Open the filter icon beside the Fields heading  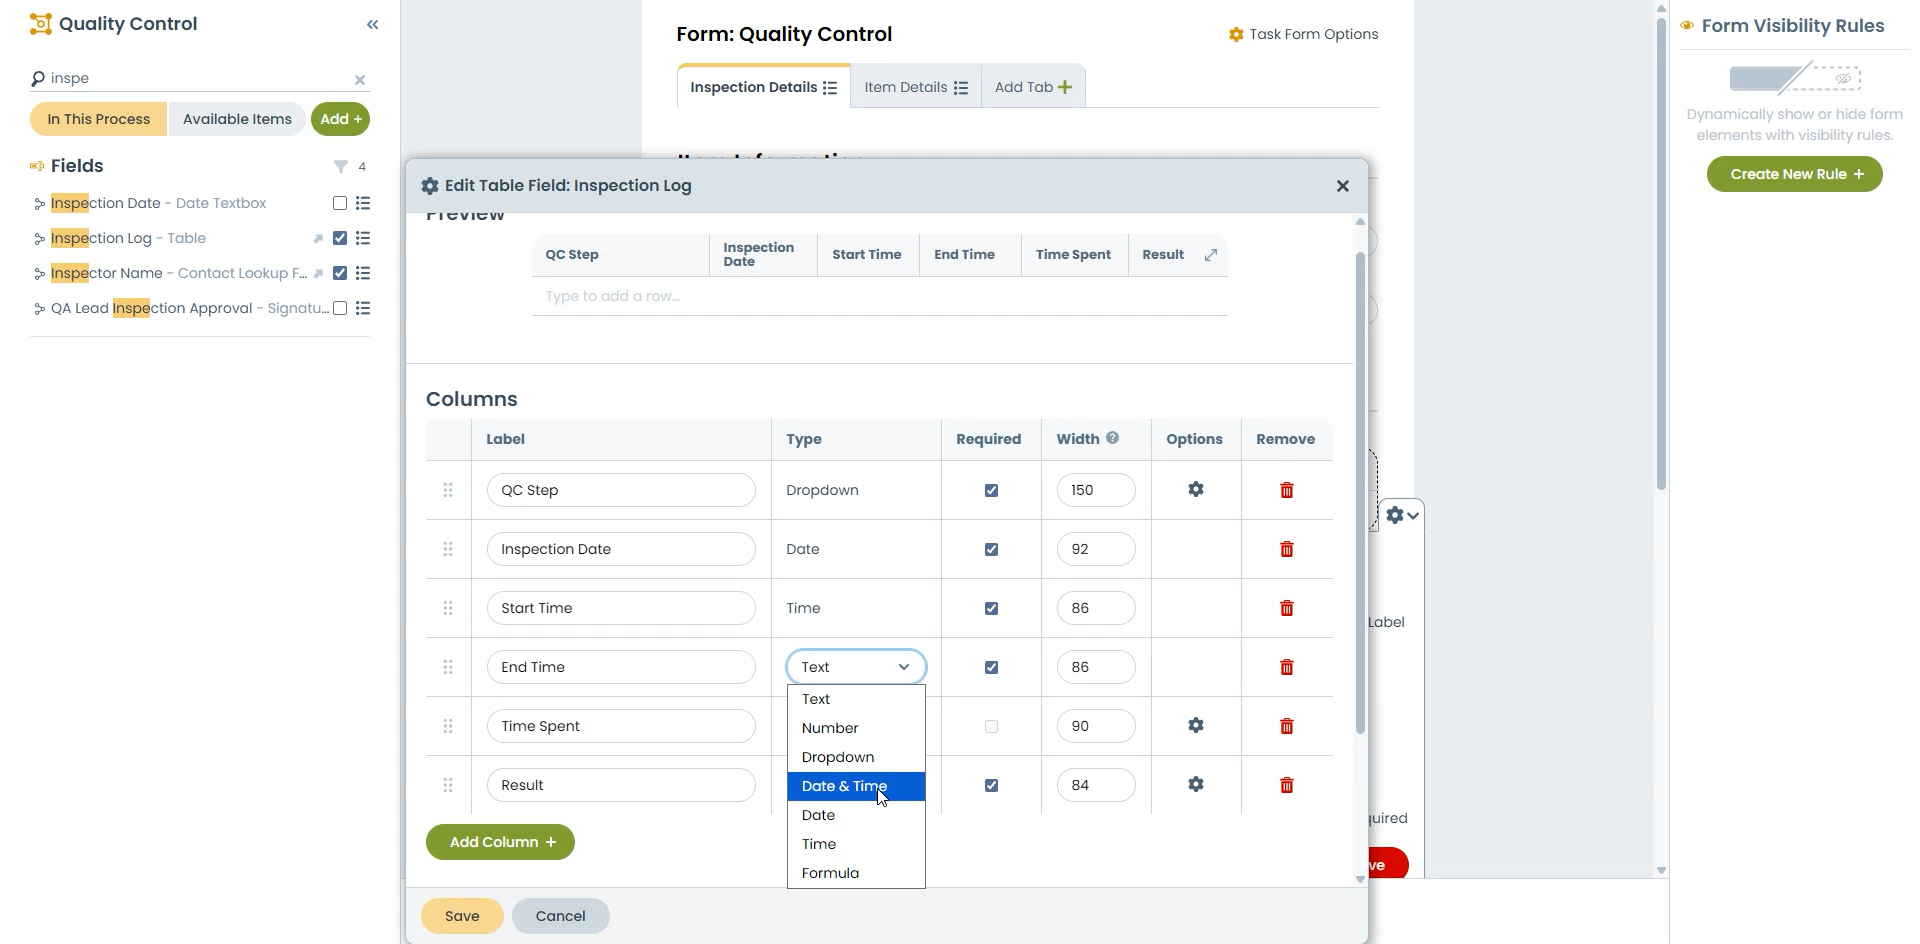(x=341, y=166)
